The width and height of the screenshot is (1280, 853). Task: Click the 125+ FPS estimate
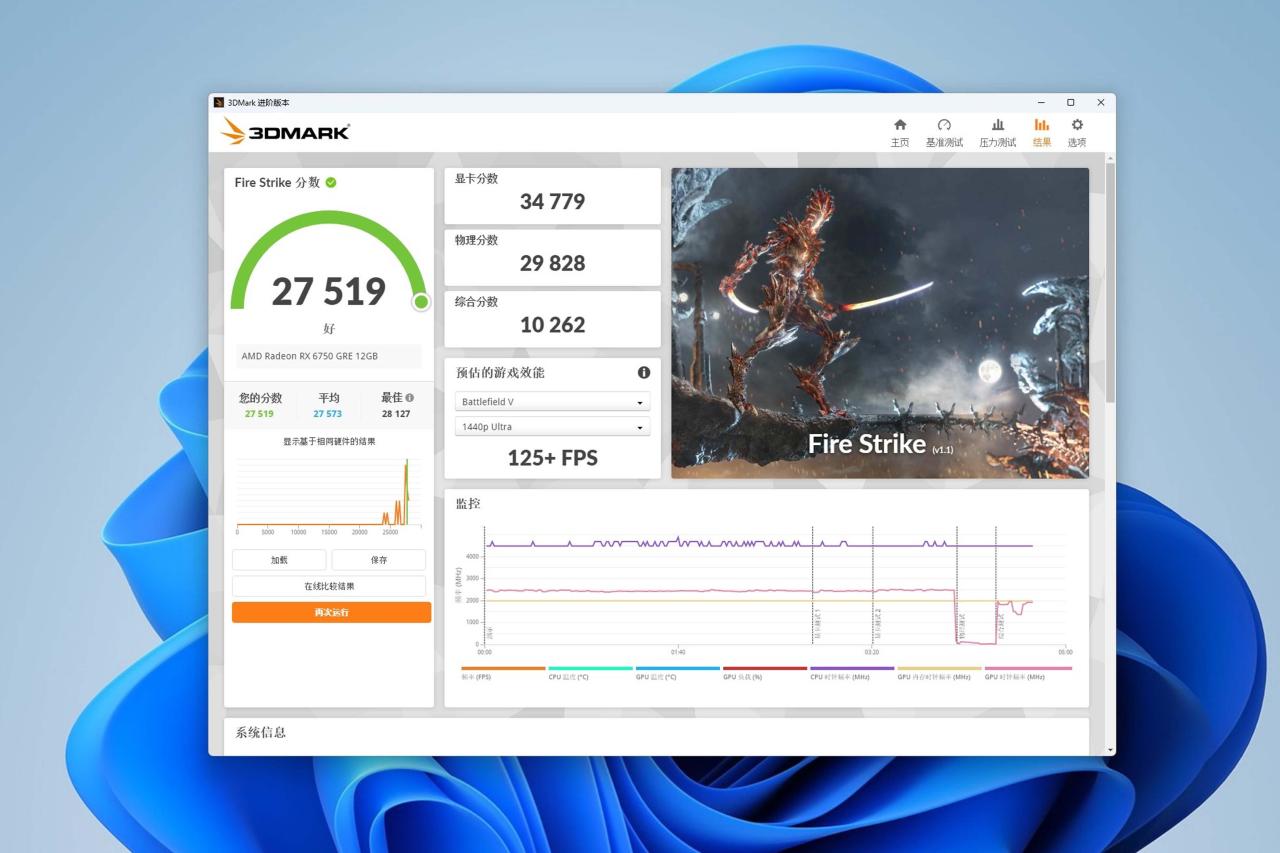coord(552,458)
